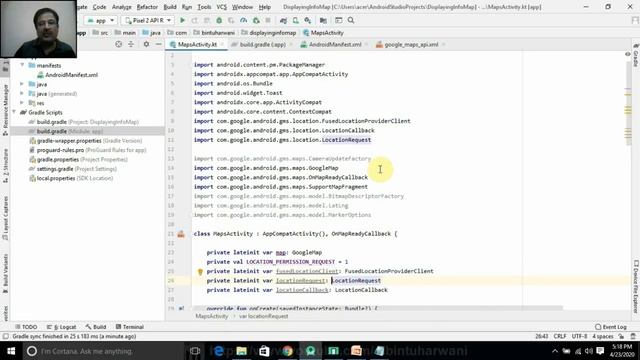The image size is (640, 360).
Task: Click the scroll-from-source target icon in Project panel
Action: point(118,44)
